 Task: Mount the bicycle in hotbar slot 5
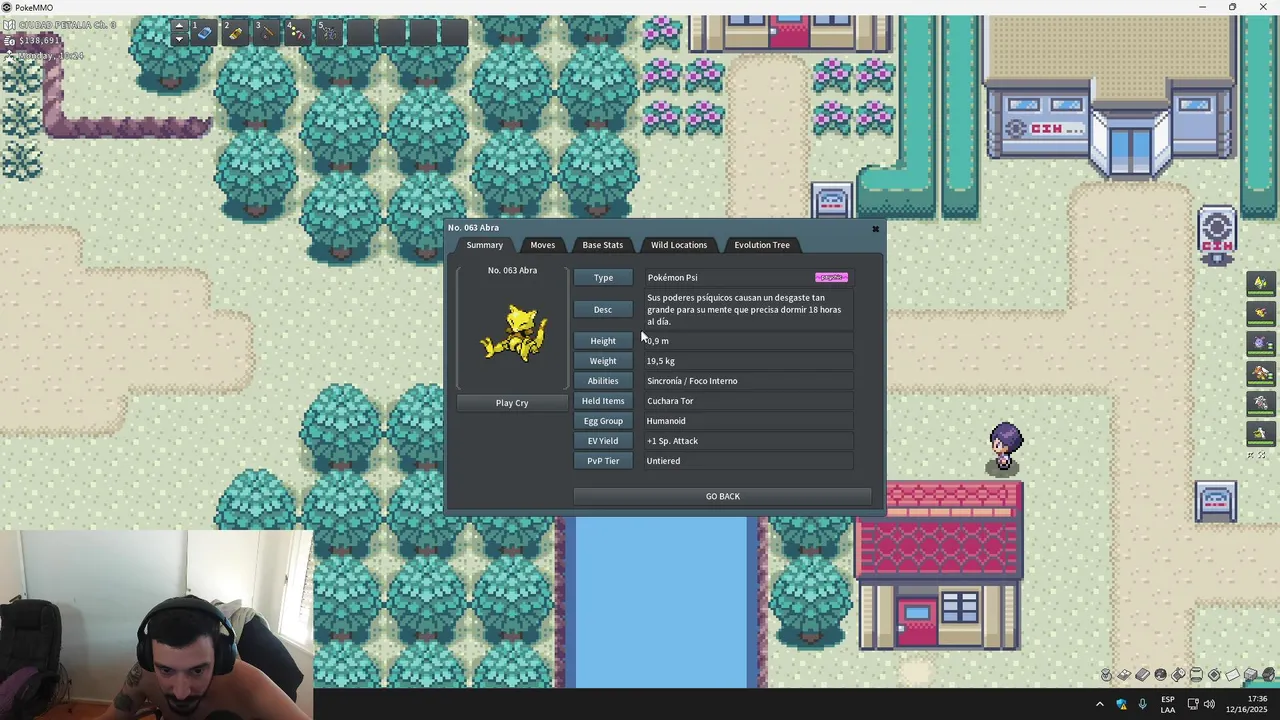pyautogui.click(x=328, y=33)
